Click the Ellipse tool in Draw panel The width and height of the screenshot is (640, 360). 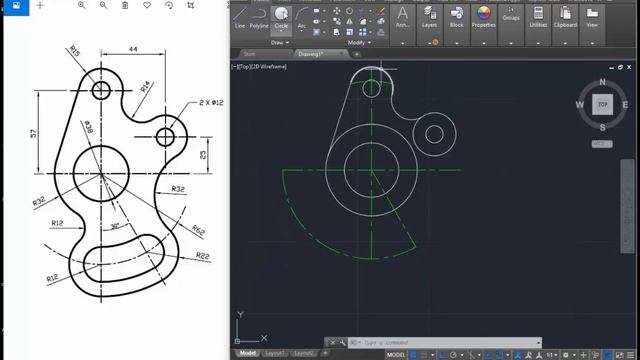pos(317,22)
